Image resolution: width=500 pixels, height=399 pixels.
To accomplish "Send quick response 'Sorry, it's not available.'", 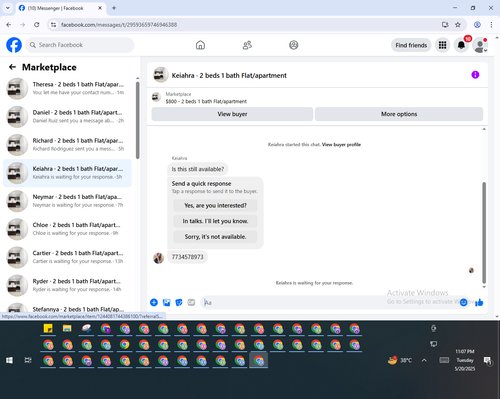I will tap(215, 237).
